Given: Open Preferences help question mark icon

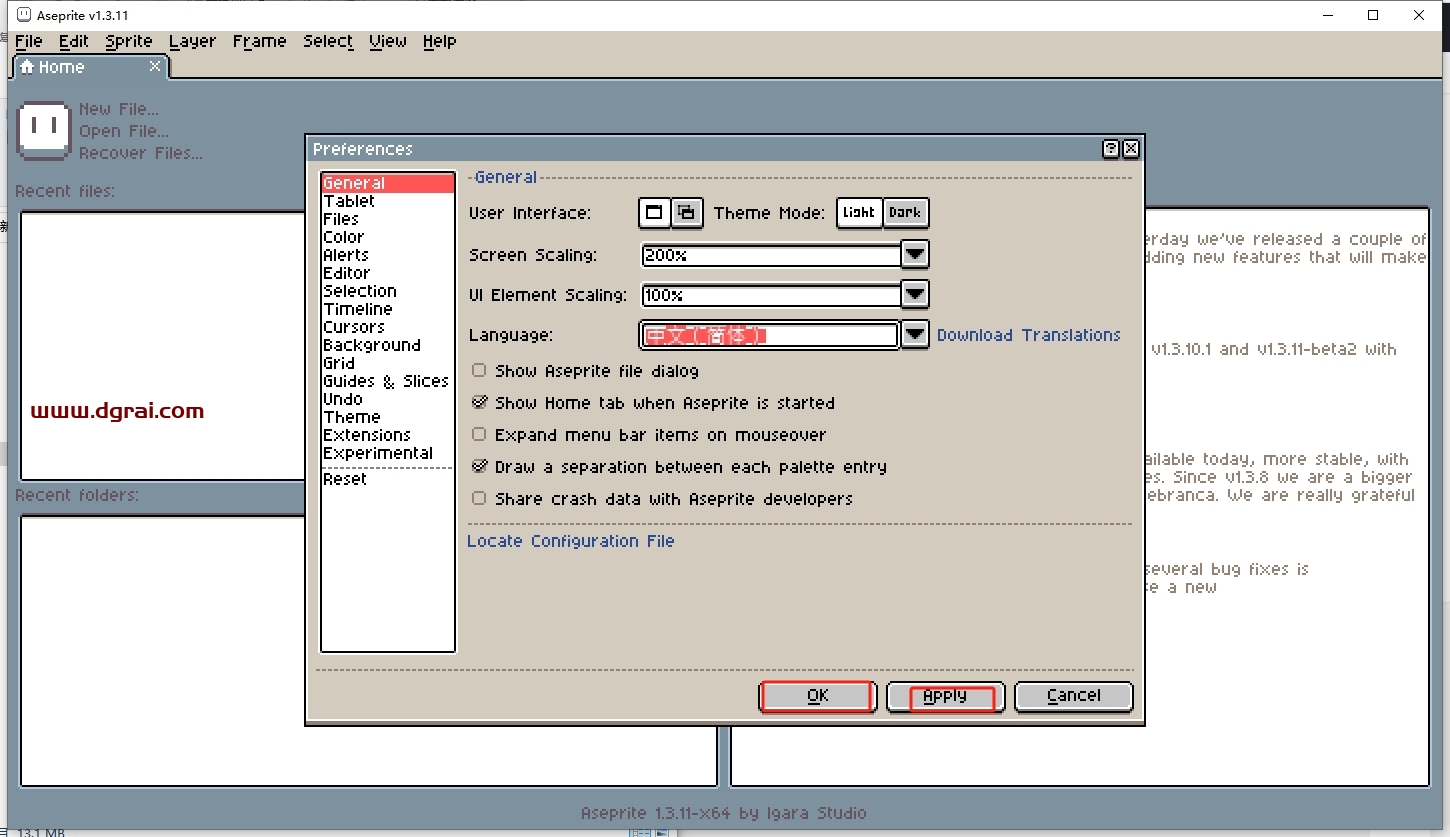Looking at the screenshot, I should pyautogui.click(x=1111, y=149).
